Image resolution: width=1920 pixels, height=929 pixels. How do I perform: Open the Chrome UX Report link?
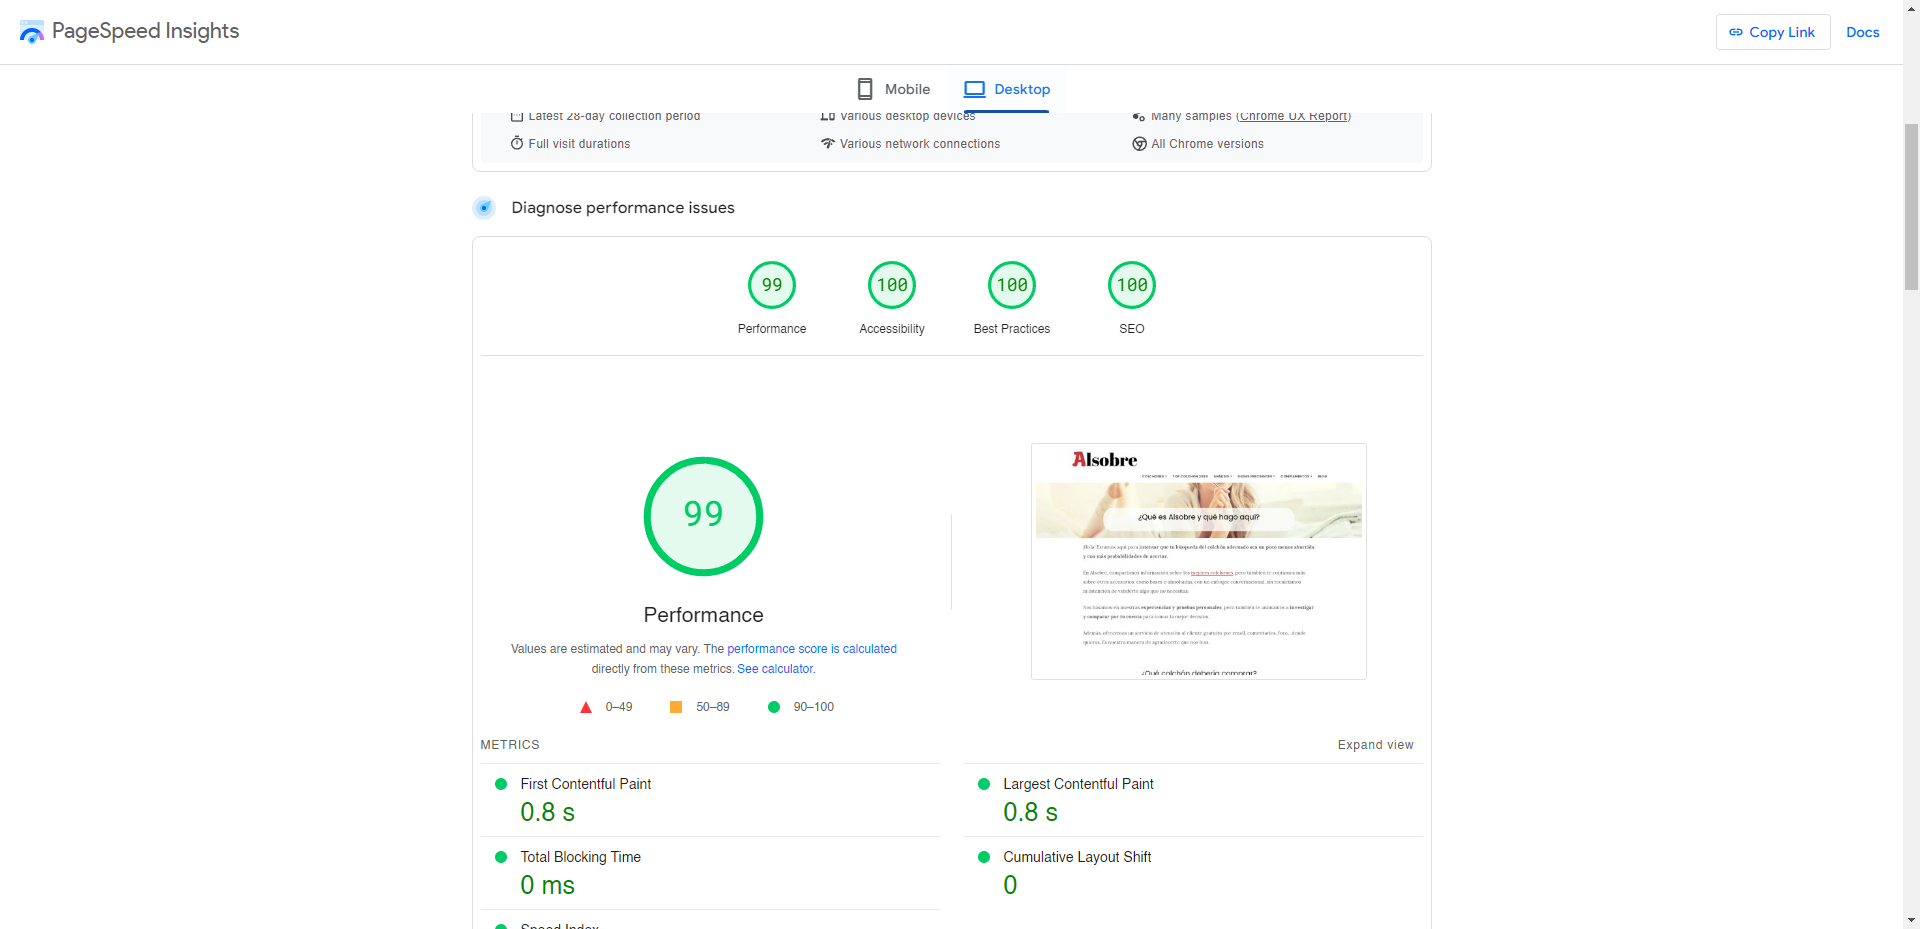click(1294, 116)
